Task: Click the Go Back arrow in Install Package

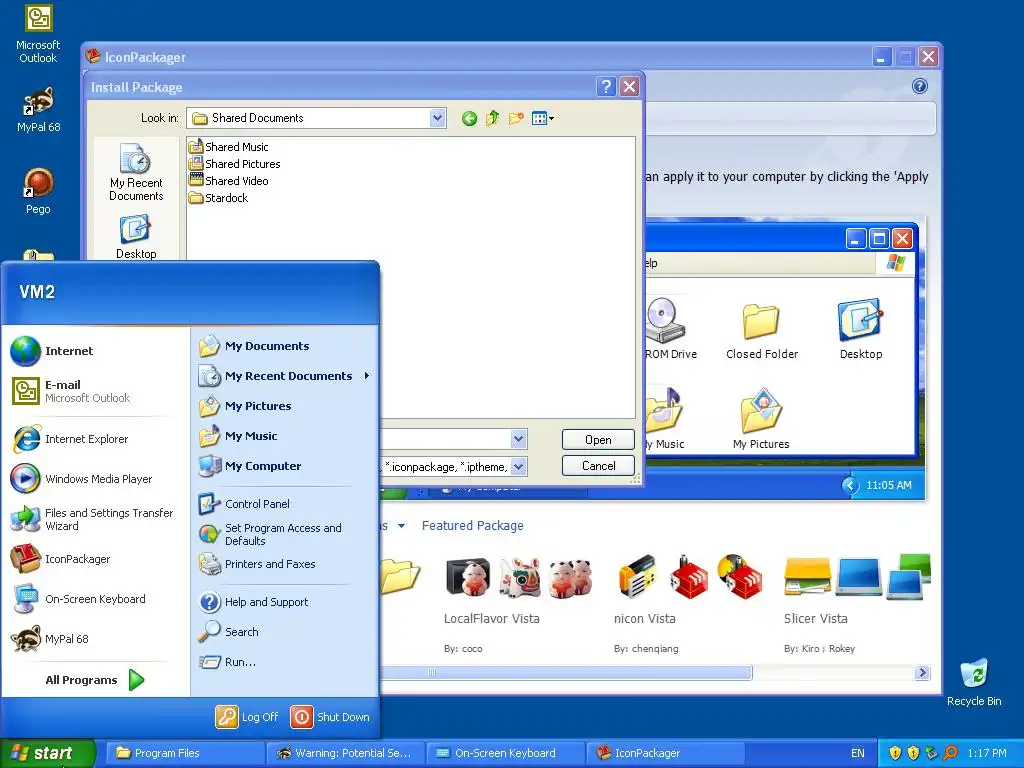Action: [469, 118]
